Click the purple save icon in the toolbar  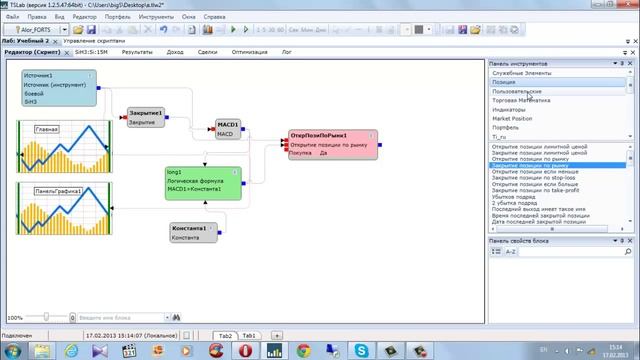[462, 30]
